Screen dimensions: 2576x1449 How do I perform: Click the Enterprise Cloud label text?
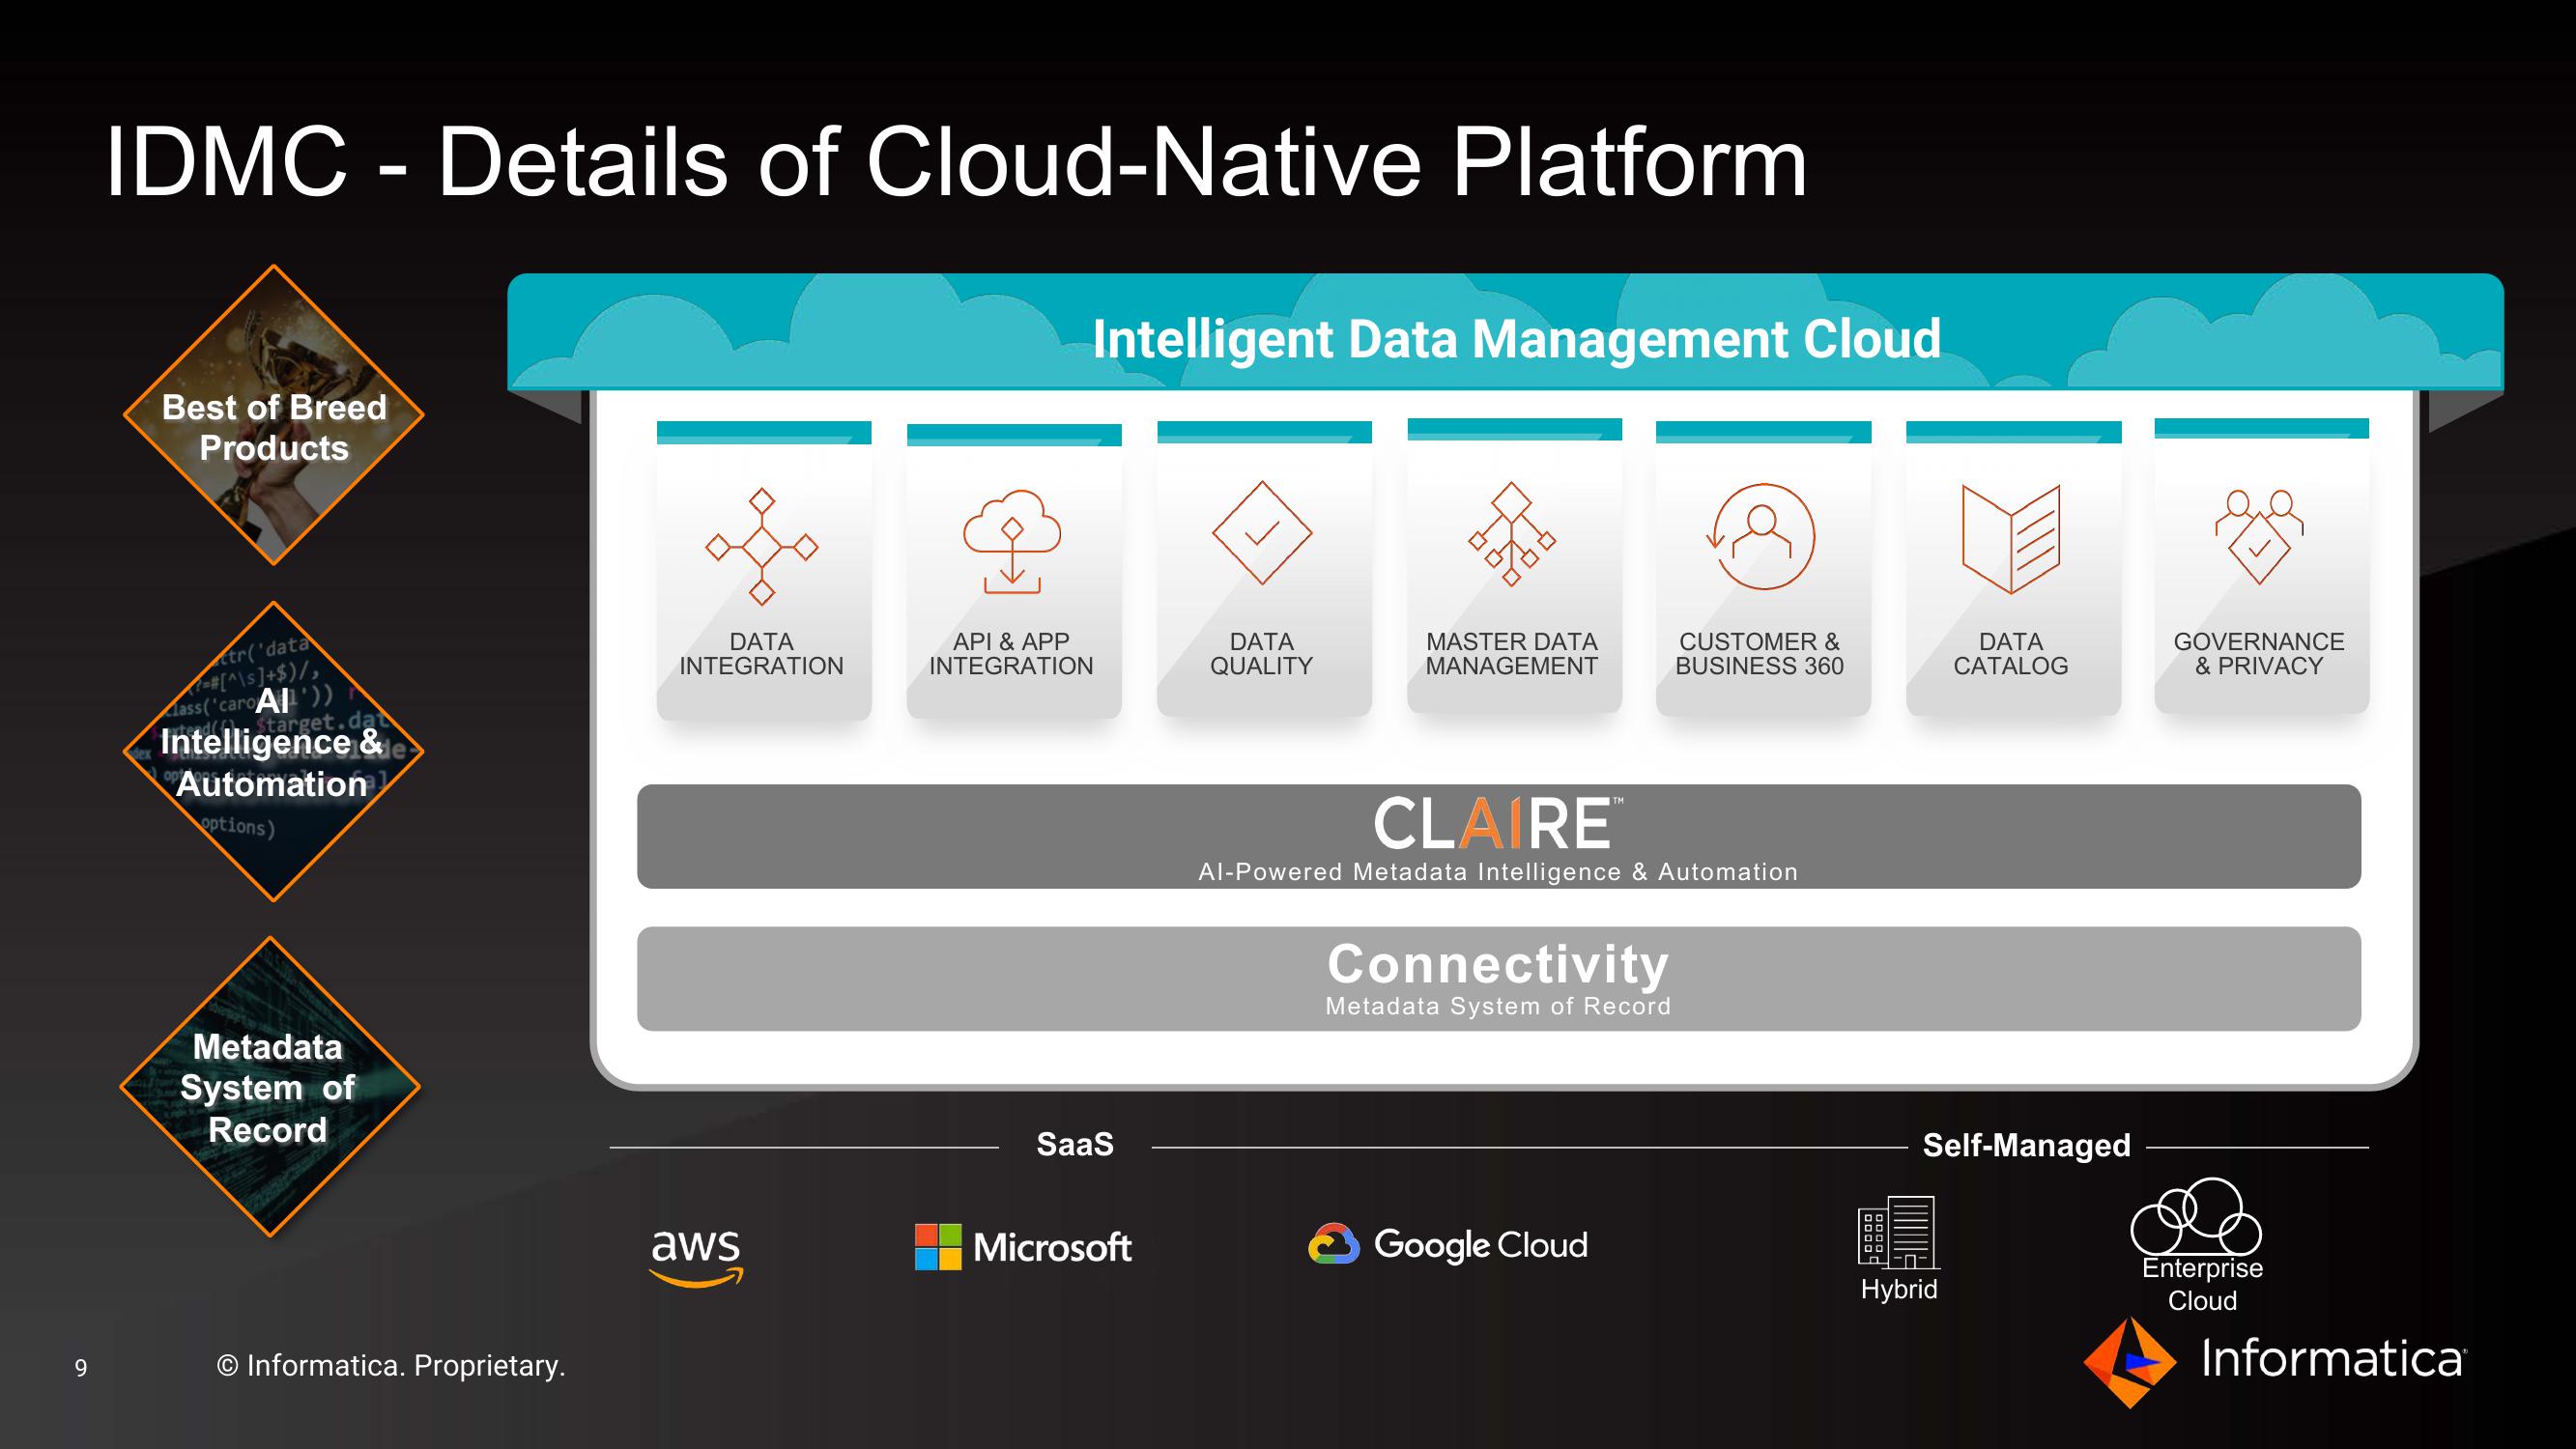click(2202, 1284)
